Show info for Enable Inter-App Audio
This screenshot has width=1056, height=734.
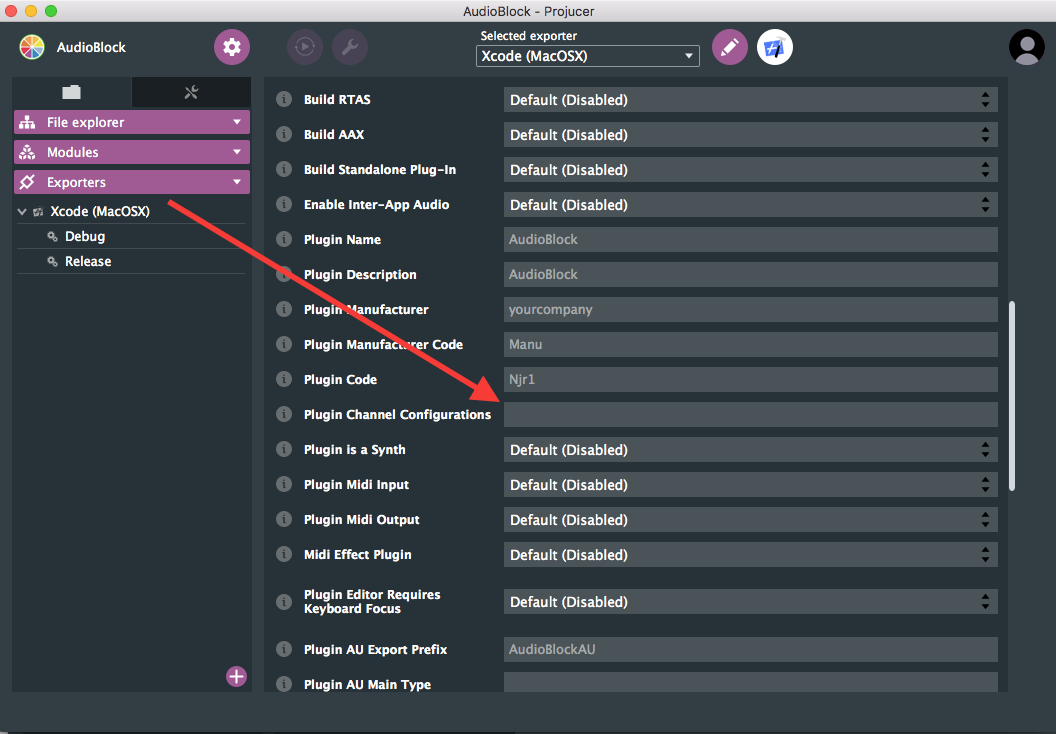284,204
